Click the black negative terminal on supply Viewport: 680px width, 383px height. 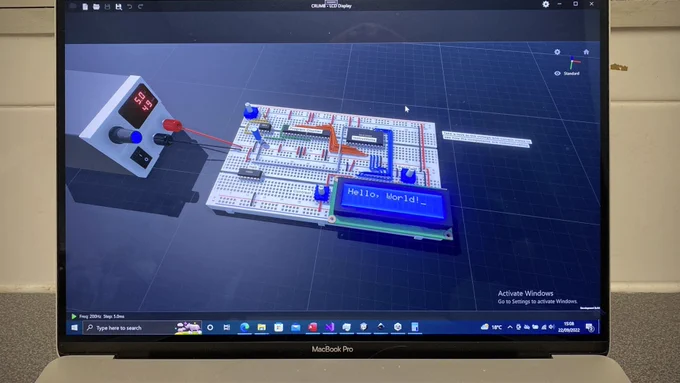163,140
